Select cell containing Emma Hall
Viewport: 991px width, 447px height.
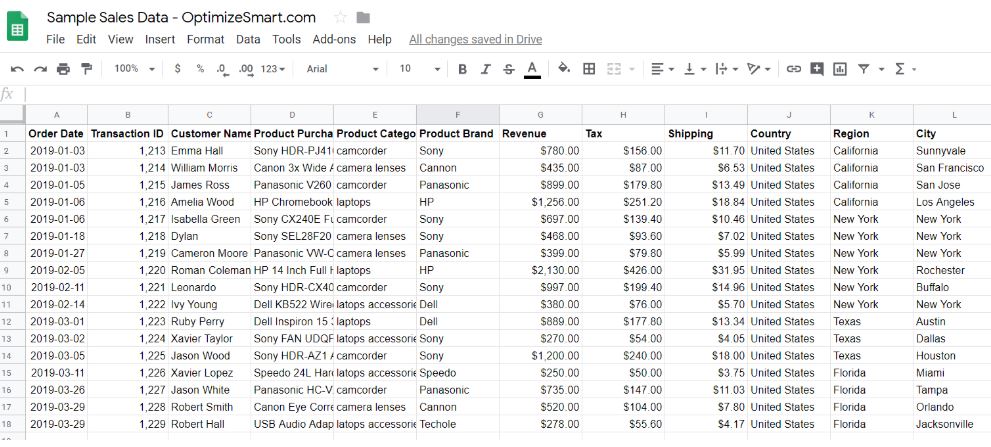click(209, 151)
